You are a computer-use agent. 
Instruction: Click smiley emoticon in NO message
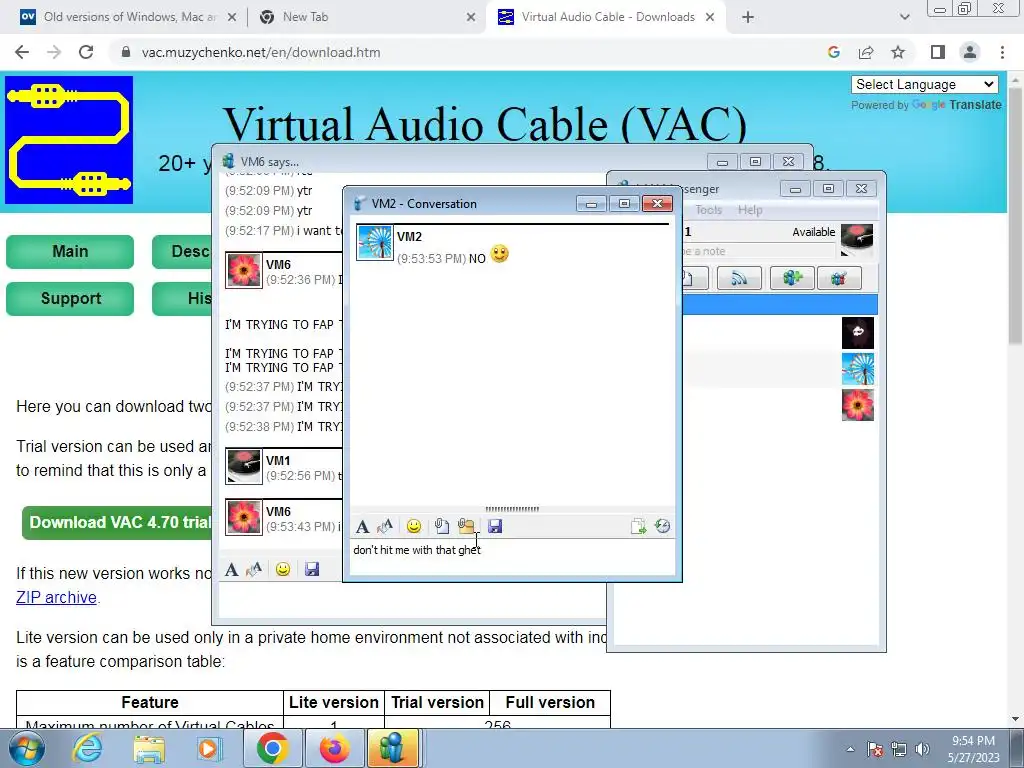pos(500,253)
